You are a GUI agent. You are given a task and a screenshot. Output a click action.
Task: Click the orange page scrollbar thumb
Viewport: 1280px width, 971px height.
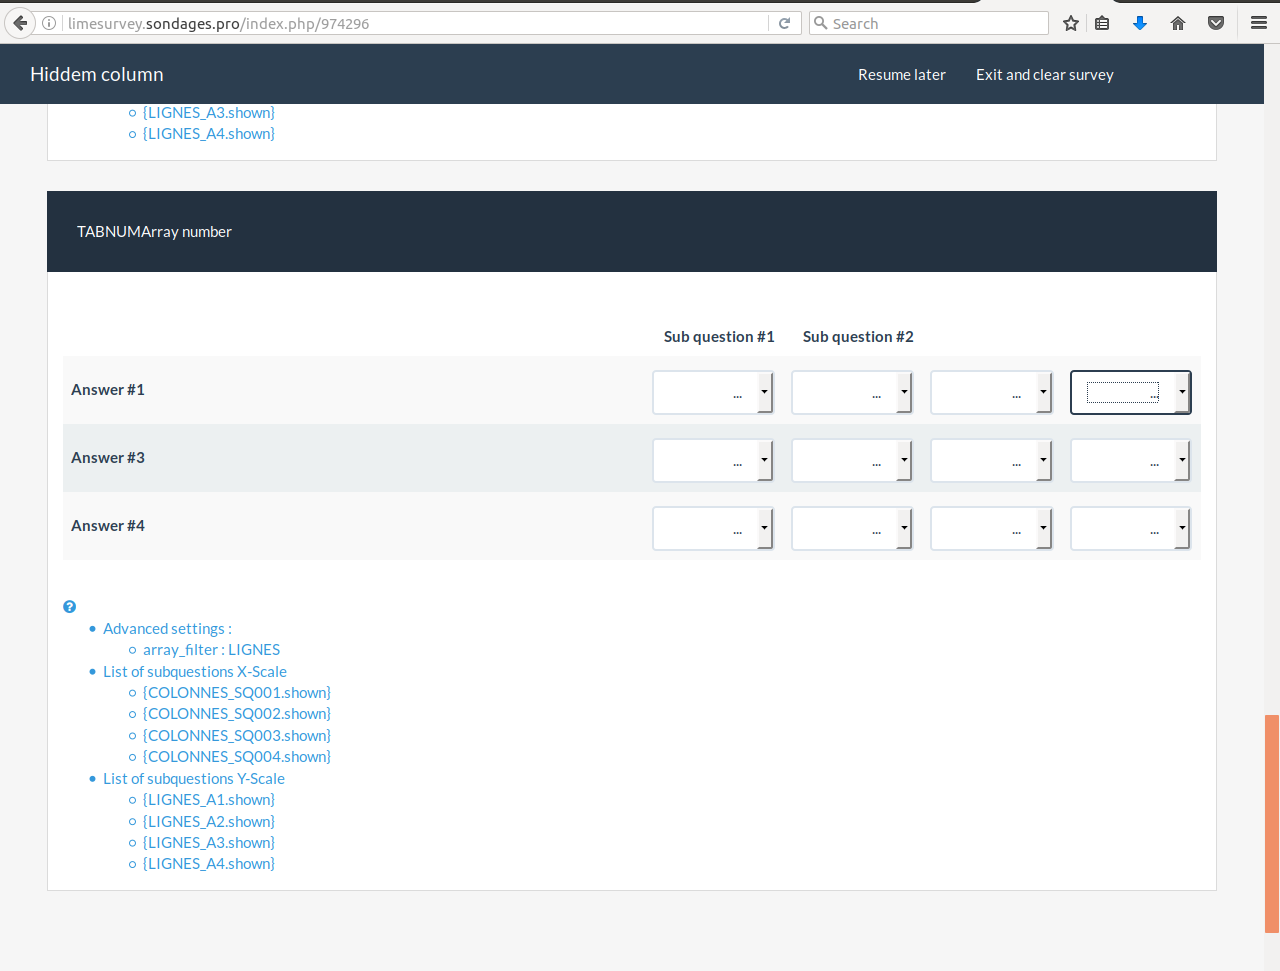[1272, 822]
